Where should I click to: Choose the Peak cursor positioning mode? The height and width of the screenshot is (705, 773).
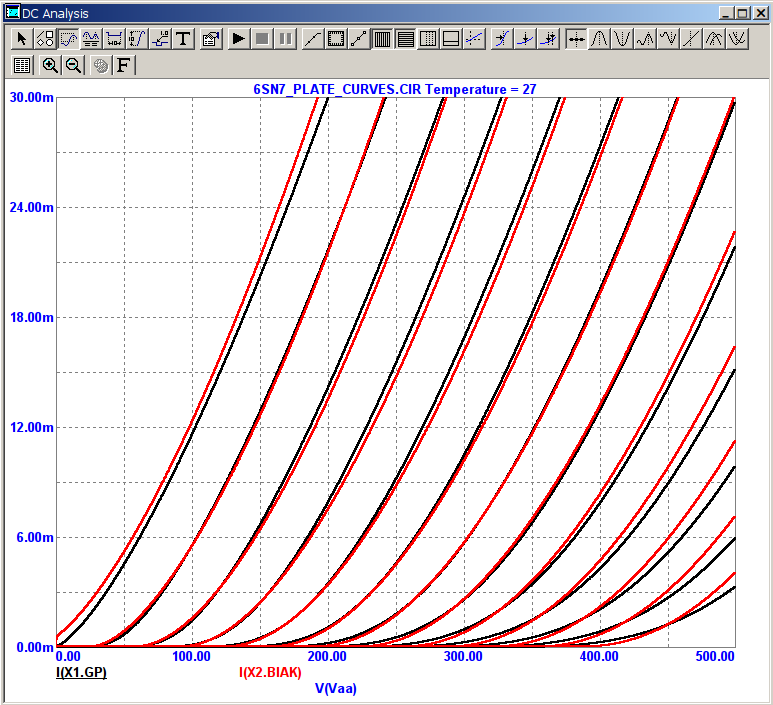click(599, 38)
